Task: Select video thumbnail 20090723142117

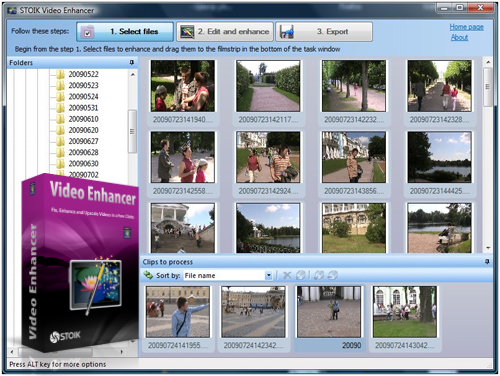Action: 268,86
